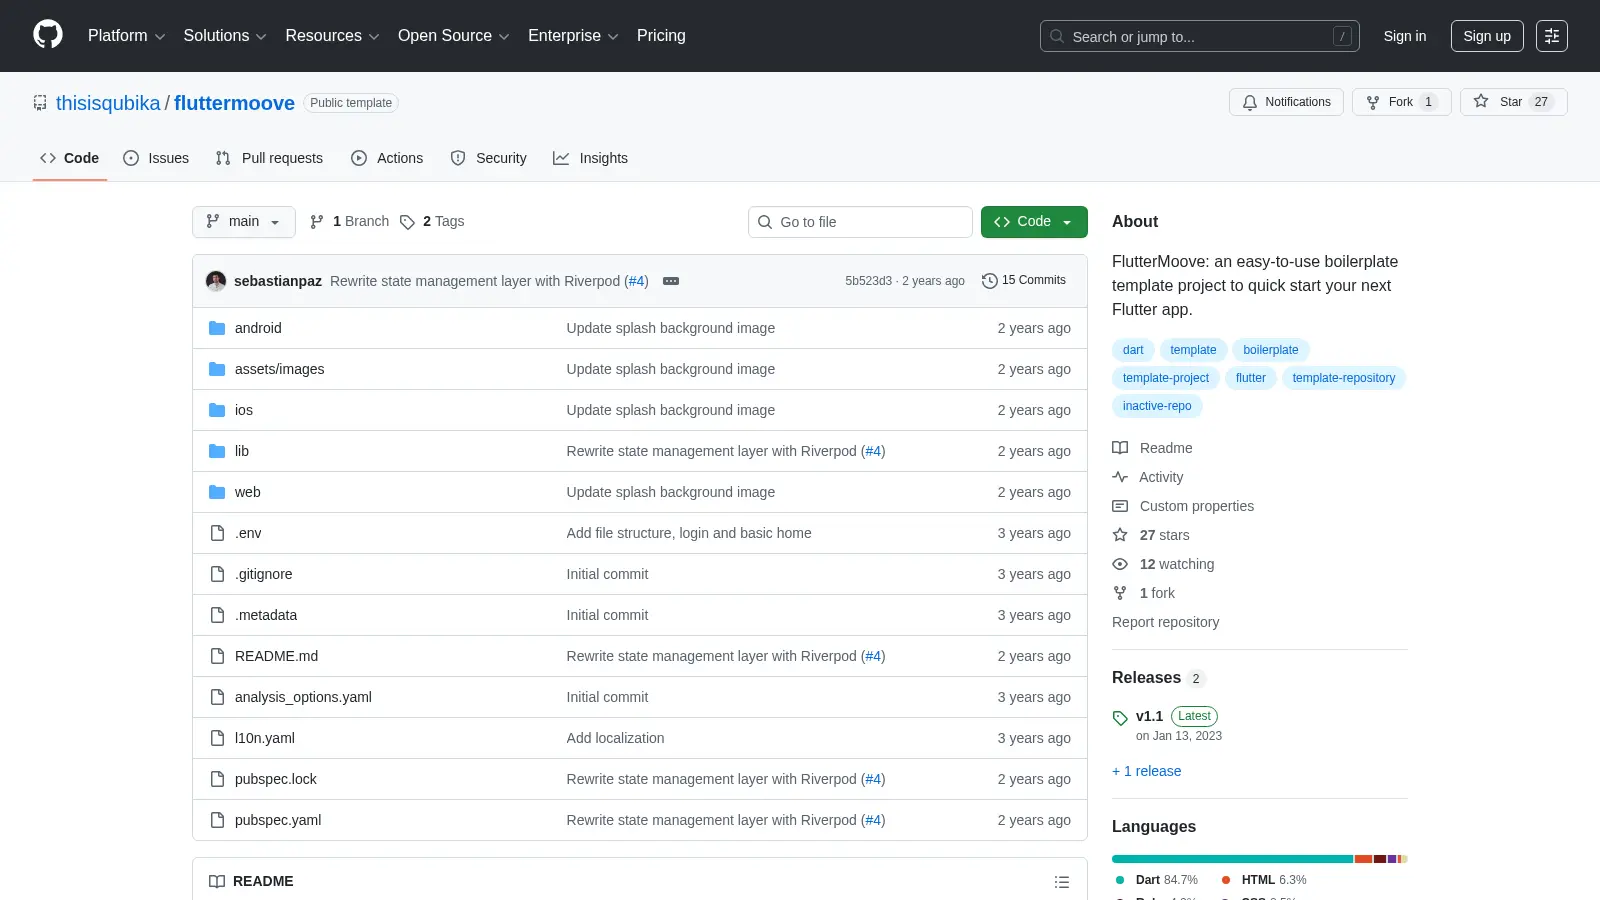Image resolution: width=1600 pixels, height=900 pixels.
Task: Click Report repository link
Action: click(x=1165, y=622)
